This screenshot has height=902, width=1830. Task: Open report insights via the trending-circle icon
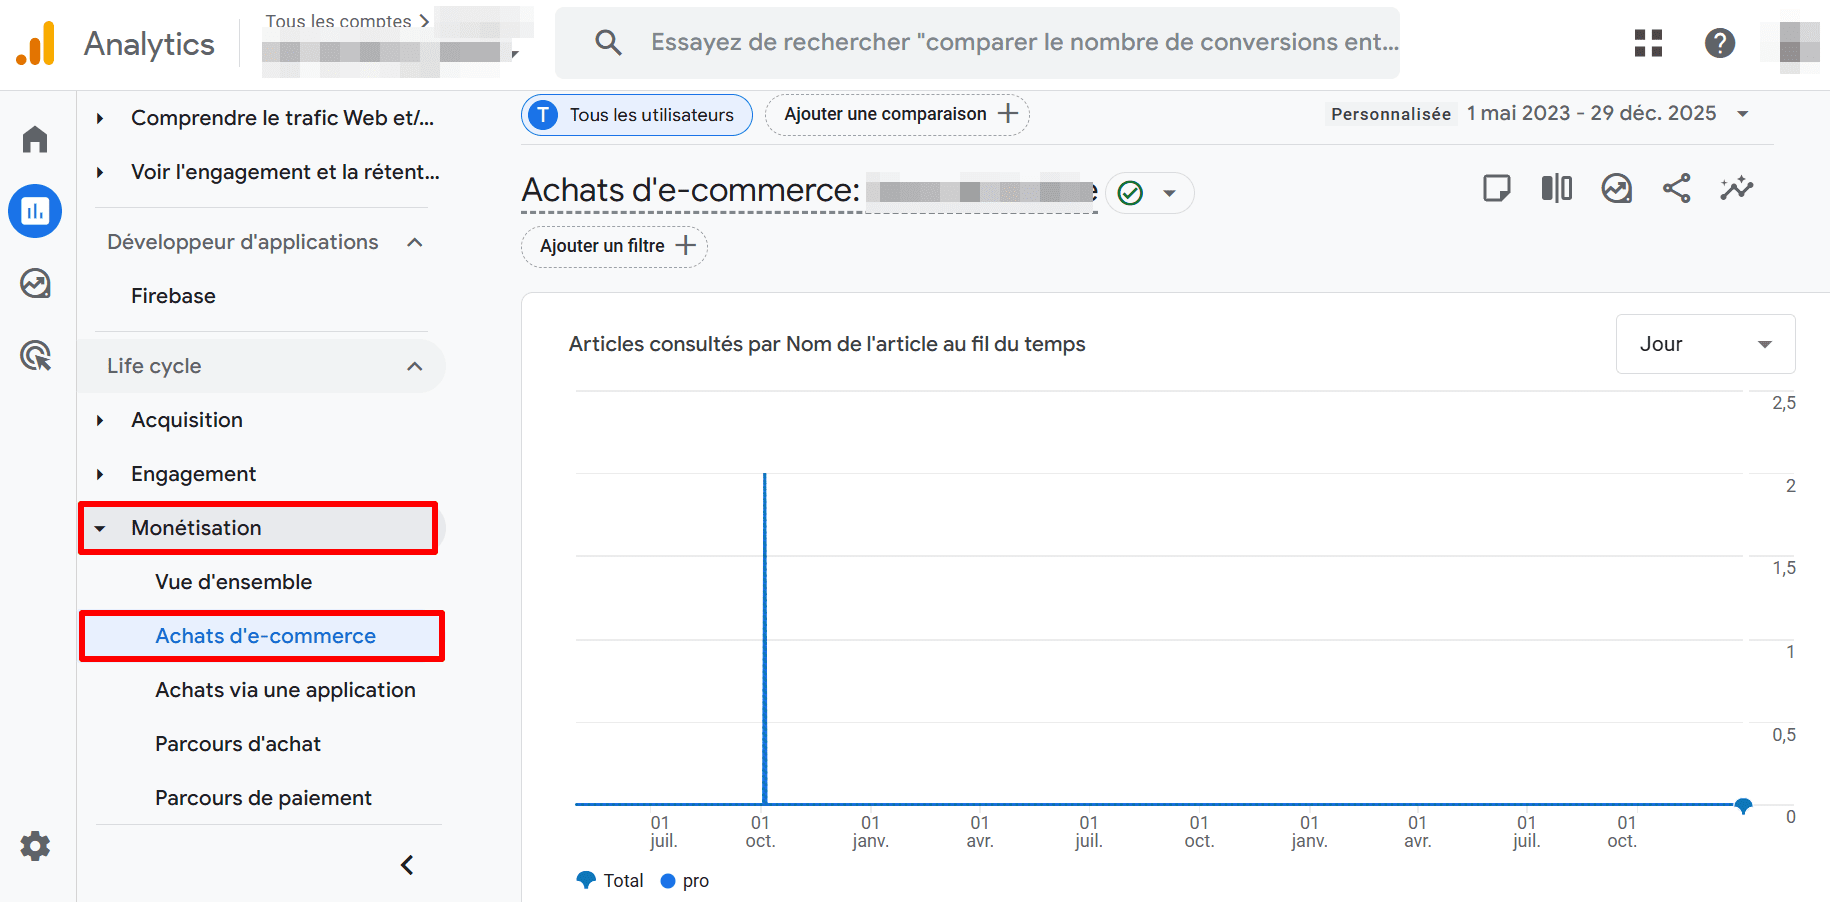1616,188
